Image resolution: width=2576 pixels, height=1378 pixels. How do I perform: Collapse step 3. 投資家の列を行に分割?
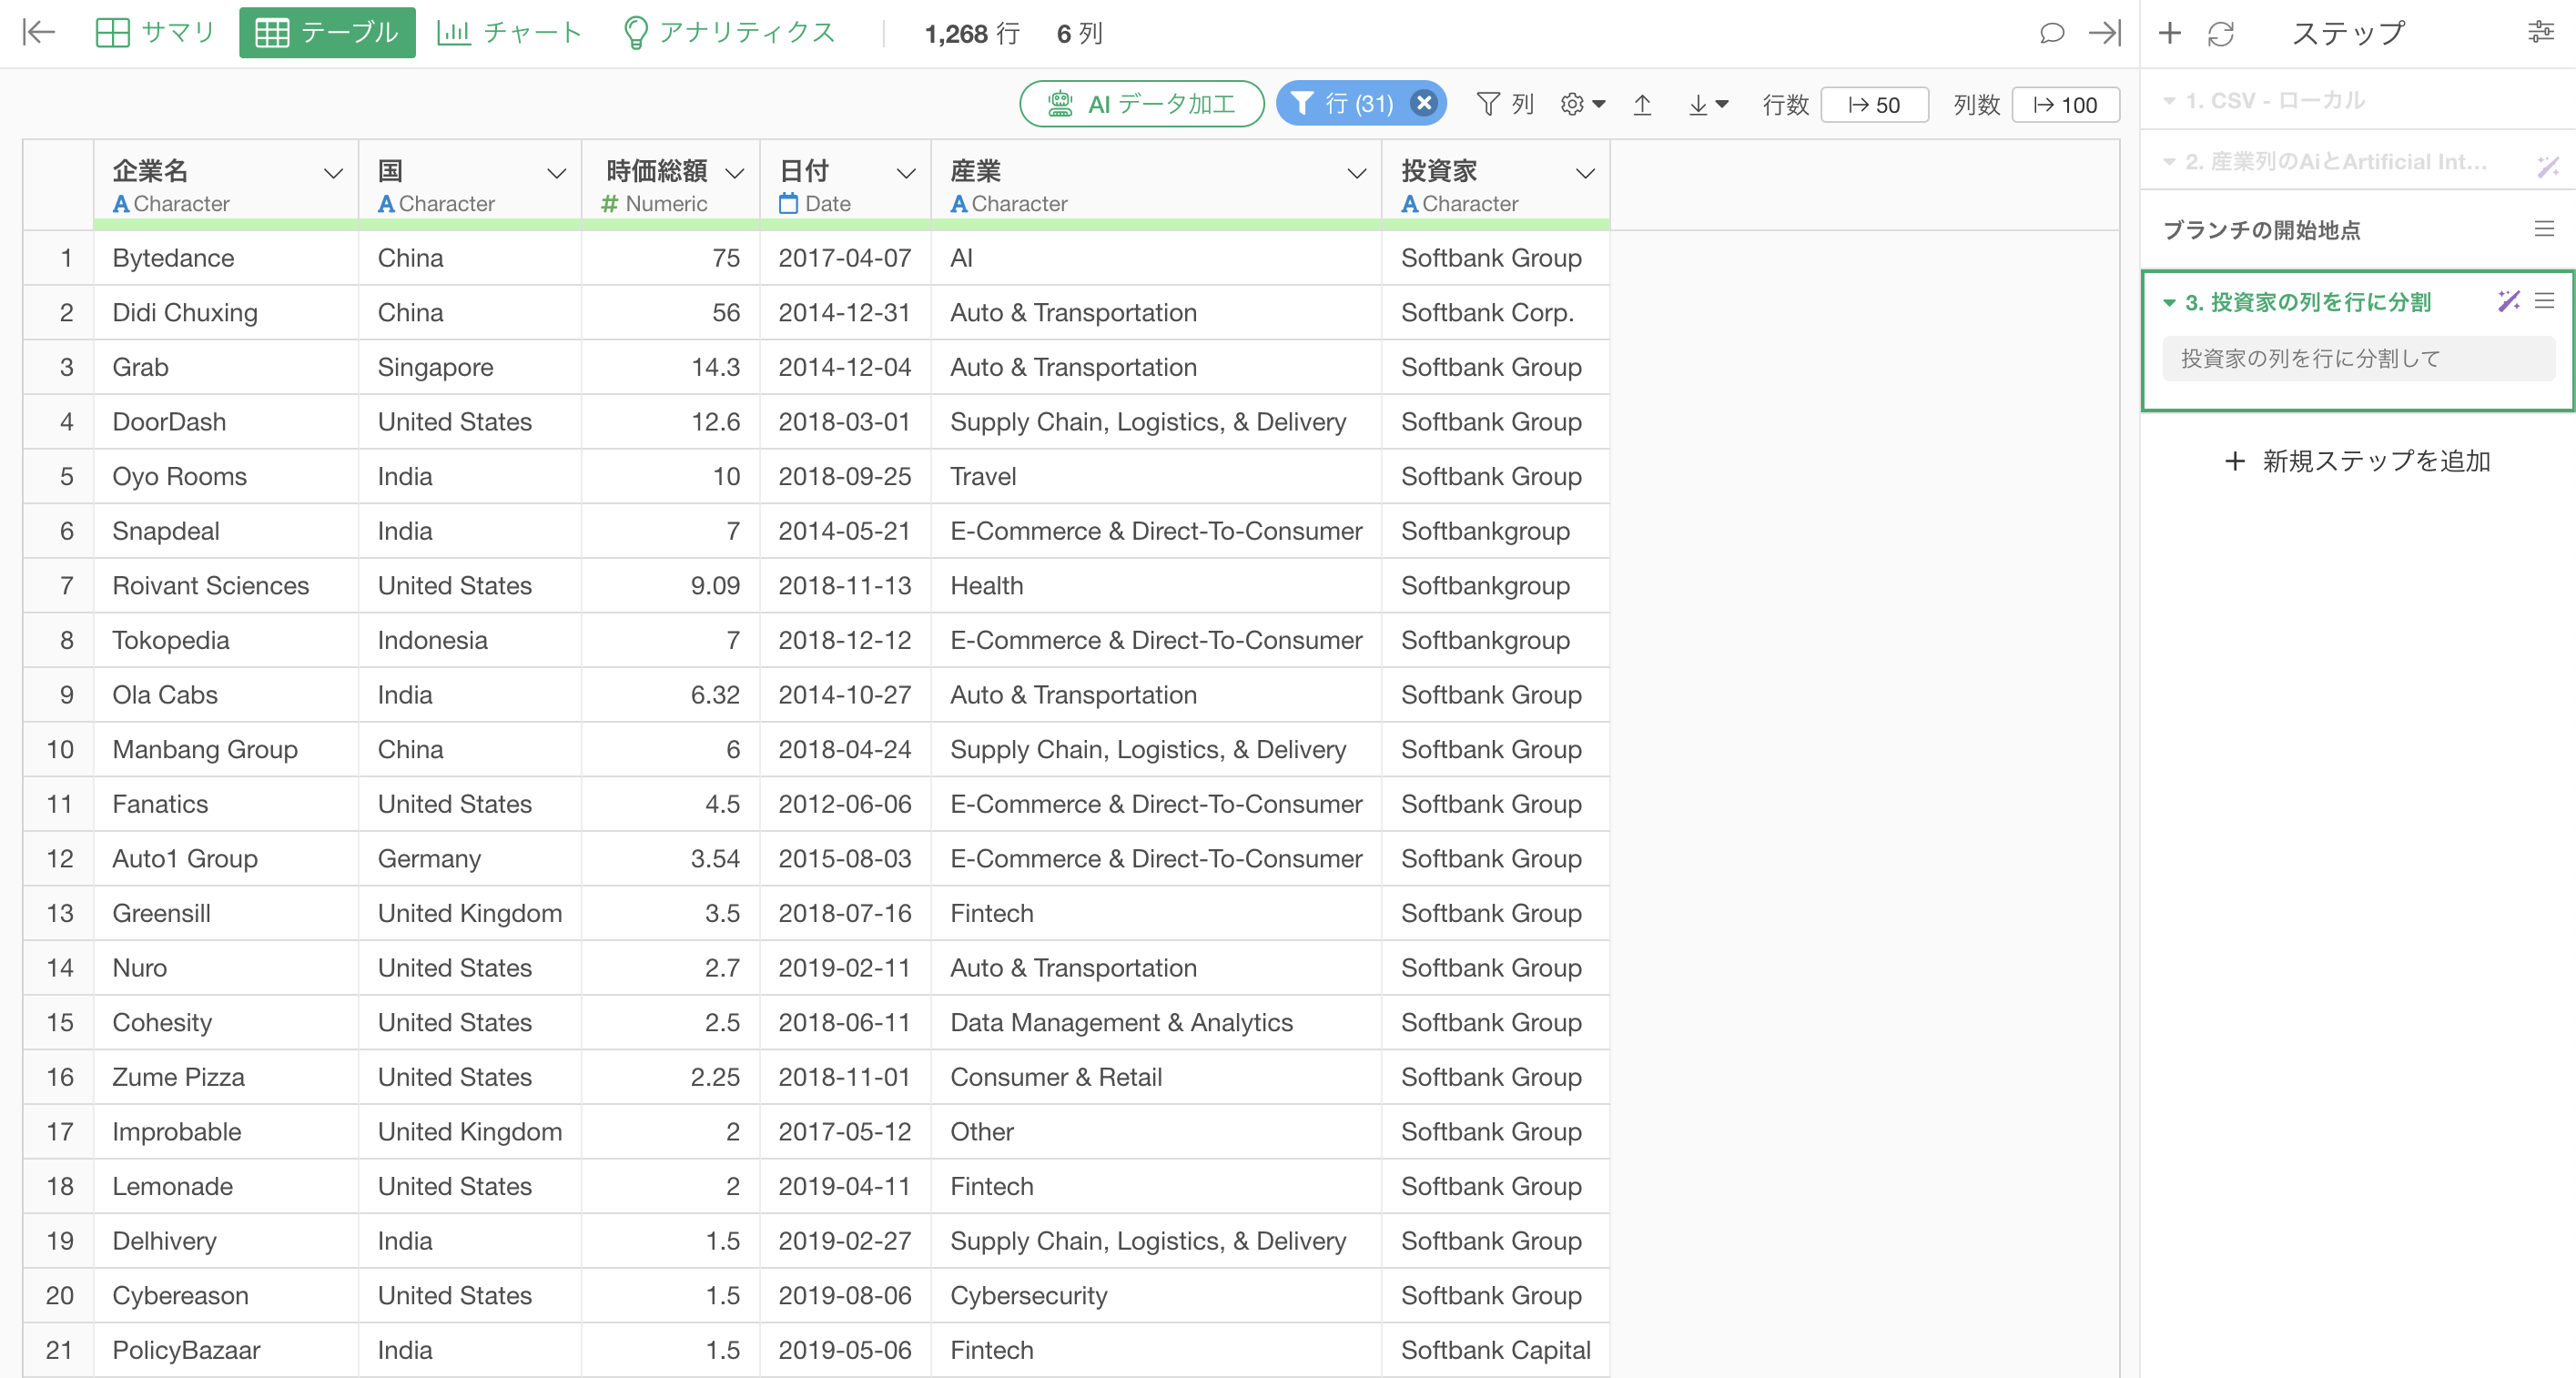(x=2169, y=303)
